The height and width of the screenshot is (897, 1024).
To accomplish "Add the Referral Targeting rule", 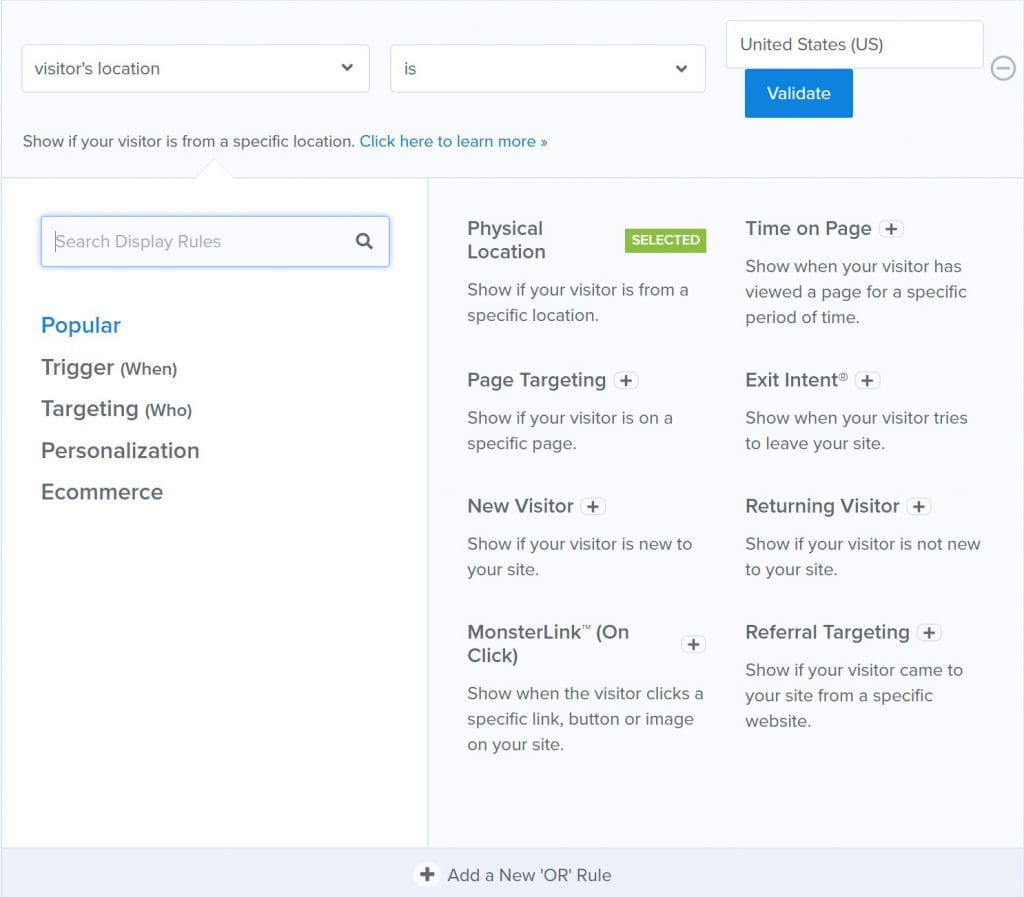I will pyautogui.click(x=929, y=632).
